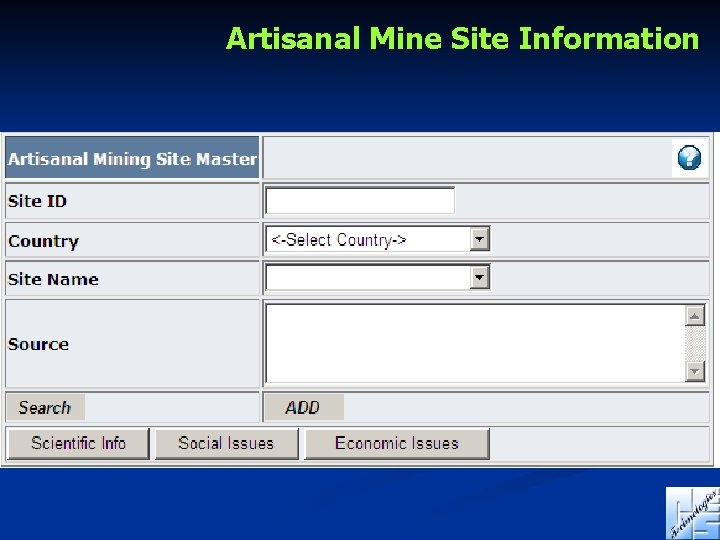Click the Artisanal Mine Site Information title
Viewport: 720px width, 540px height.
462,38
